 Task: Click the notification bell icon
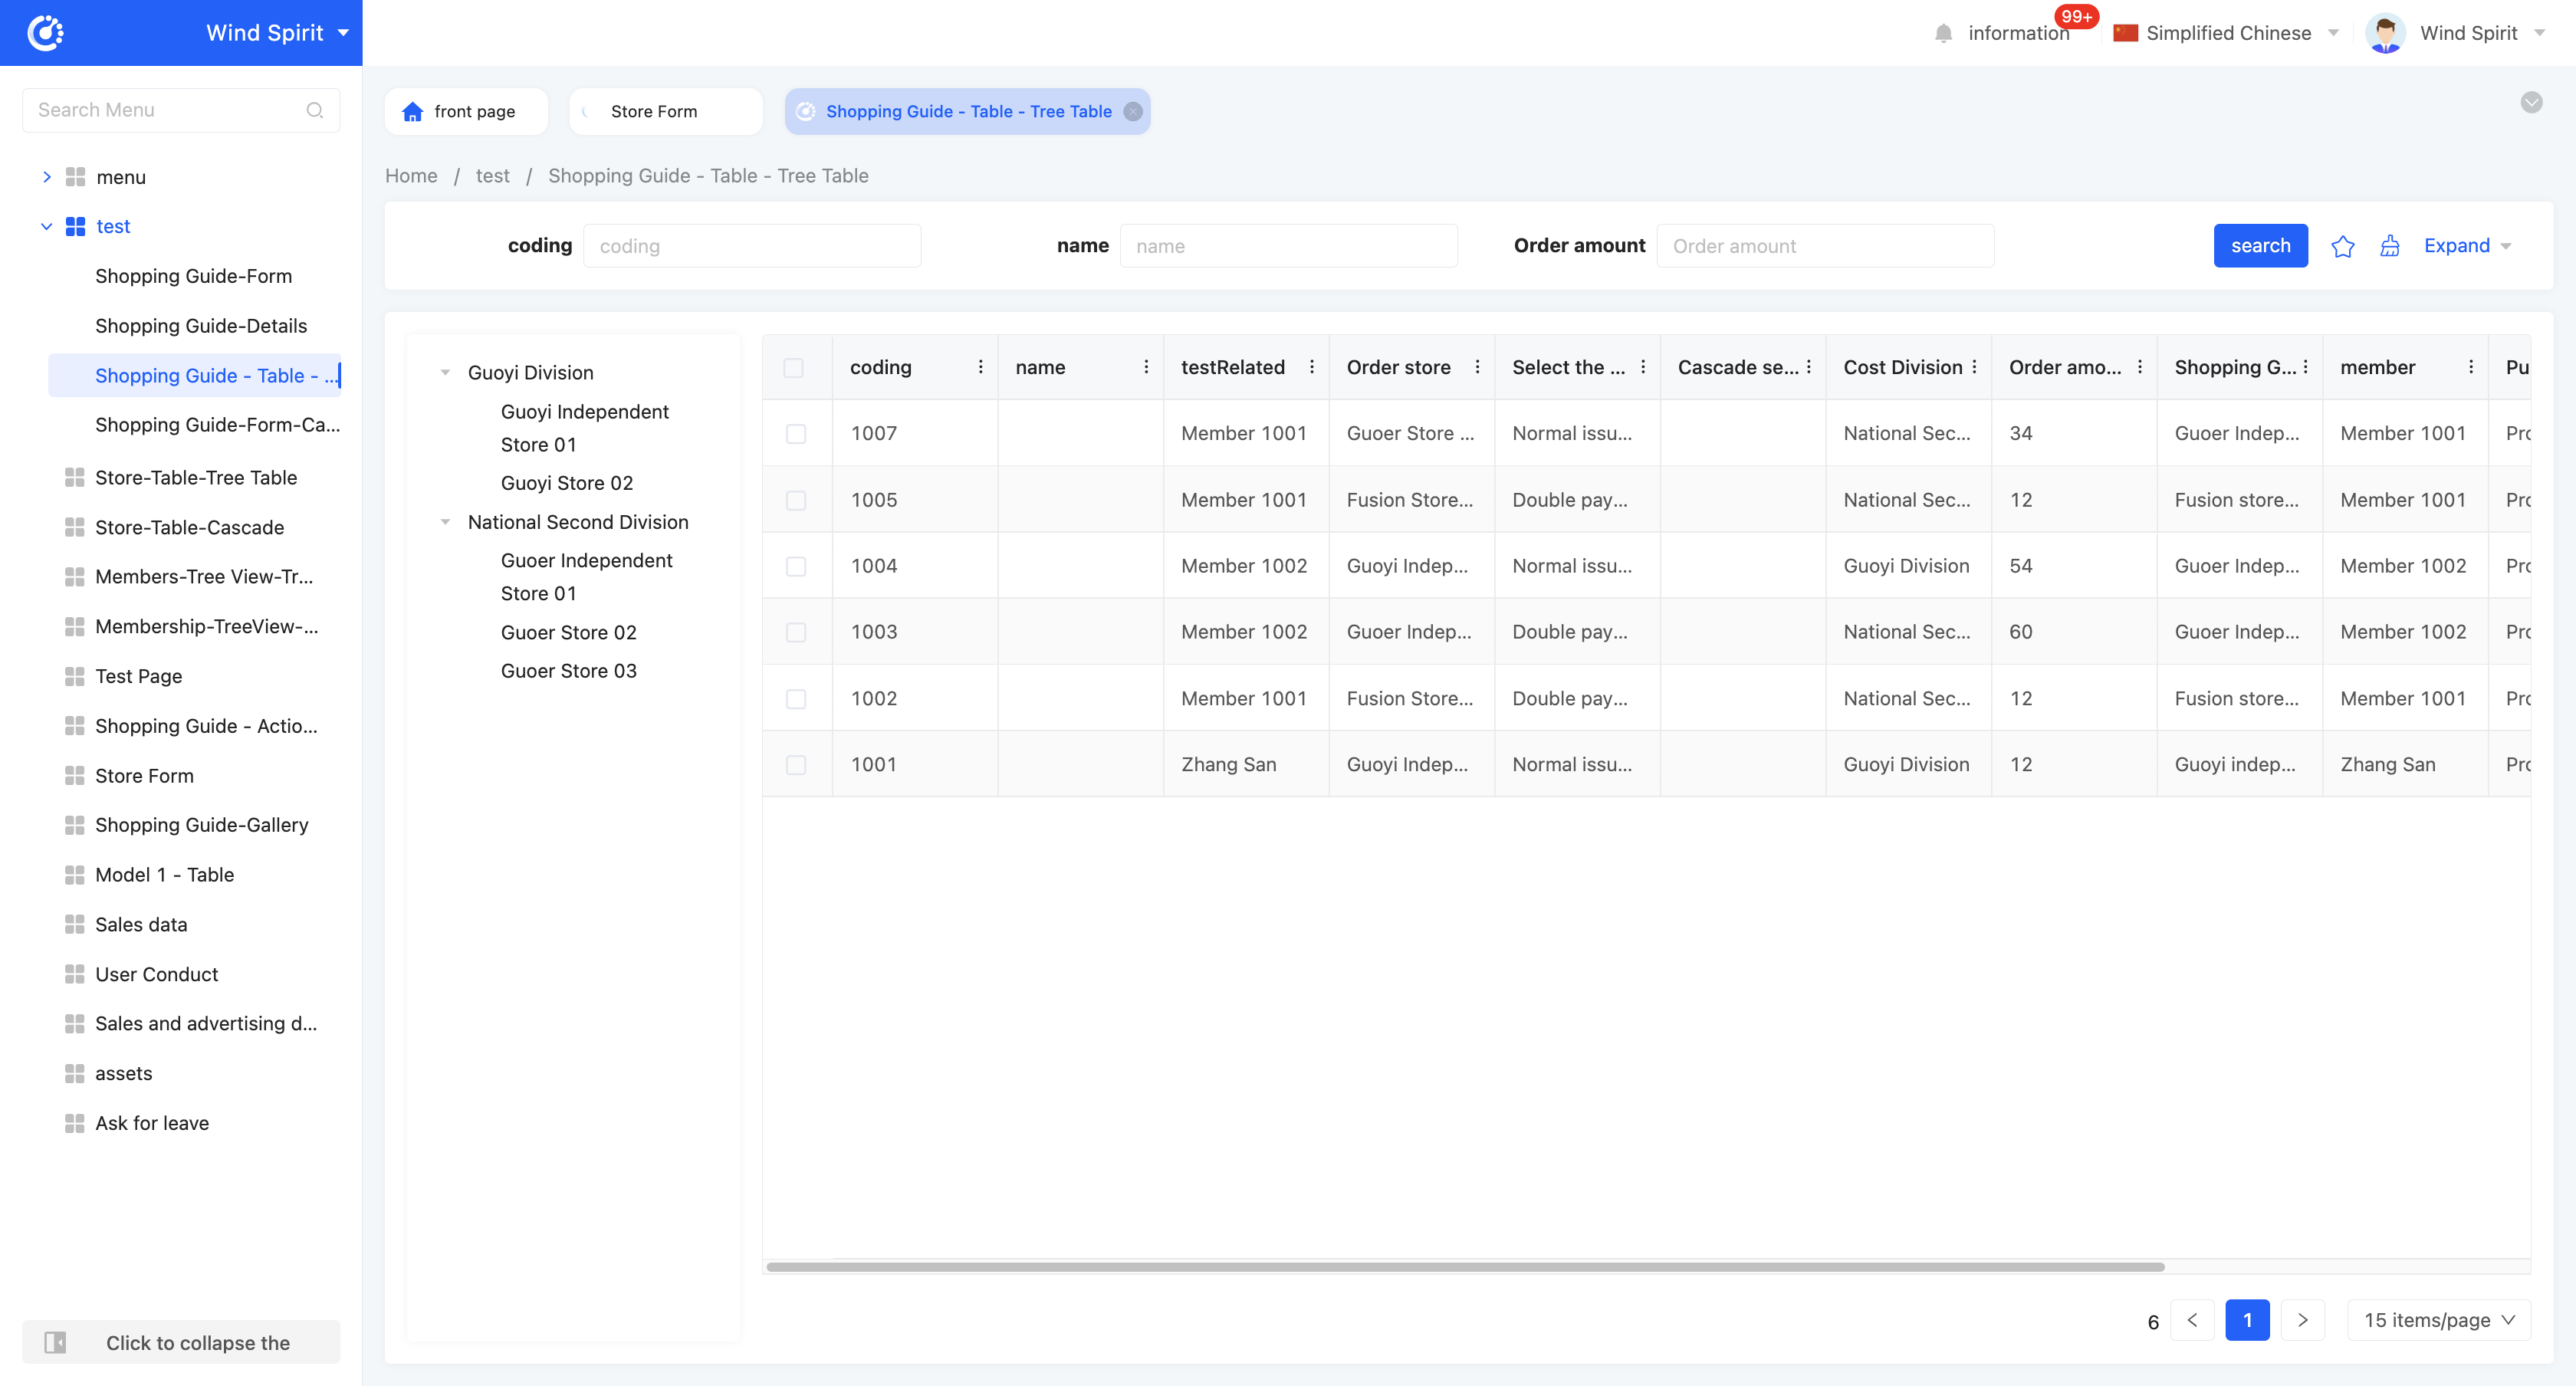1943,33
